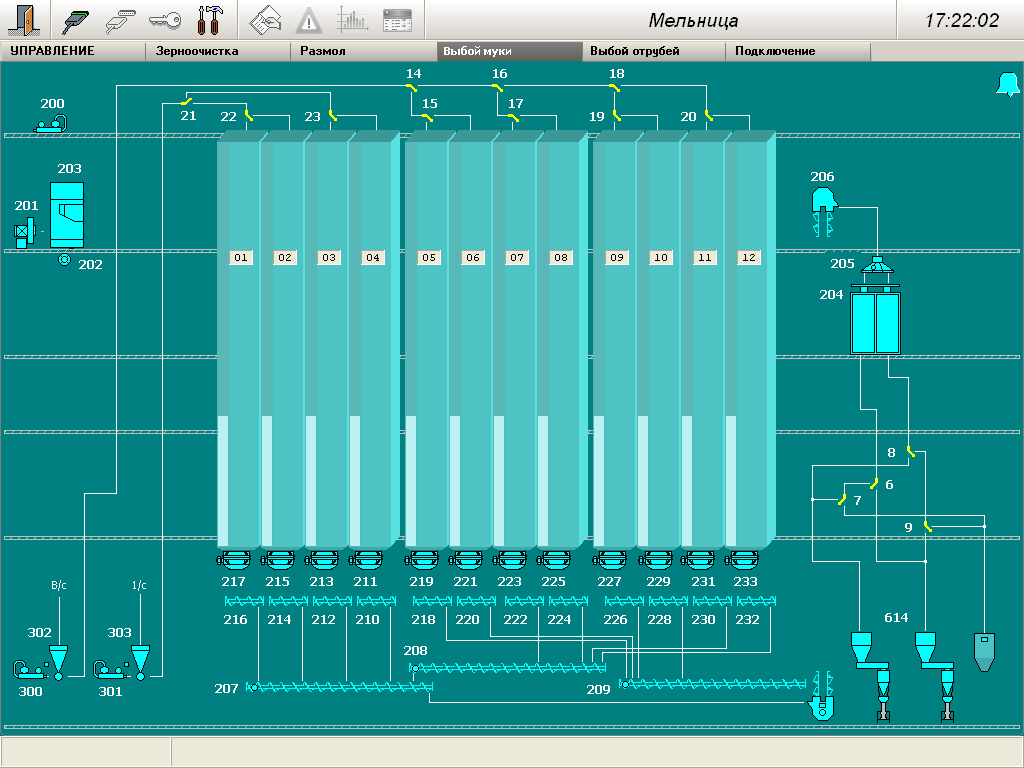Image resolution: width=1024 pixels, height=768 pixels.
Task: Click silo label 07
Action: click(x=517, y=258)
